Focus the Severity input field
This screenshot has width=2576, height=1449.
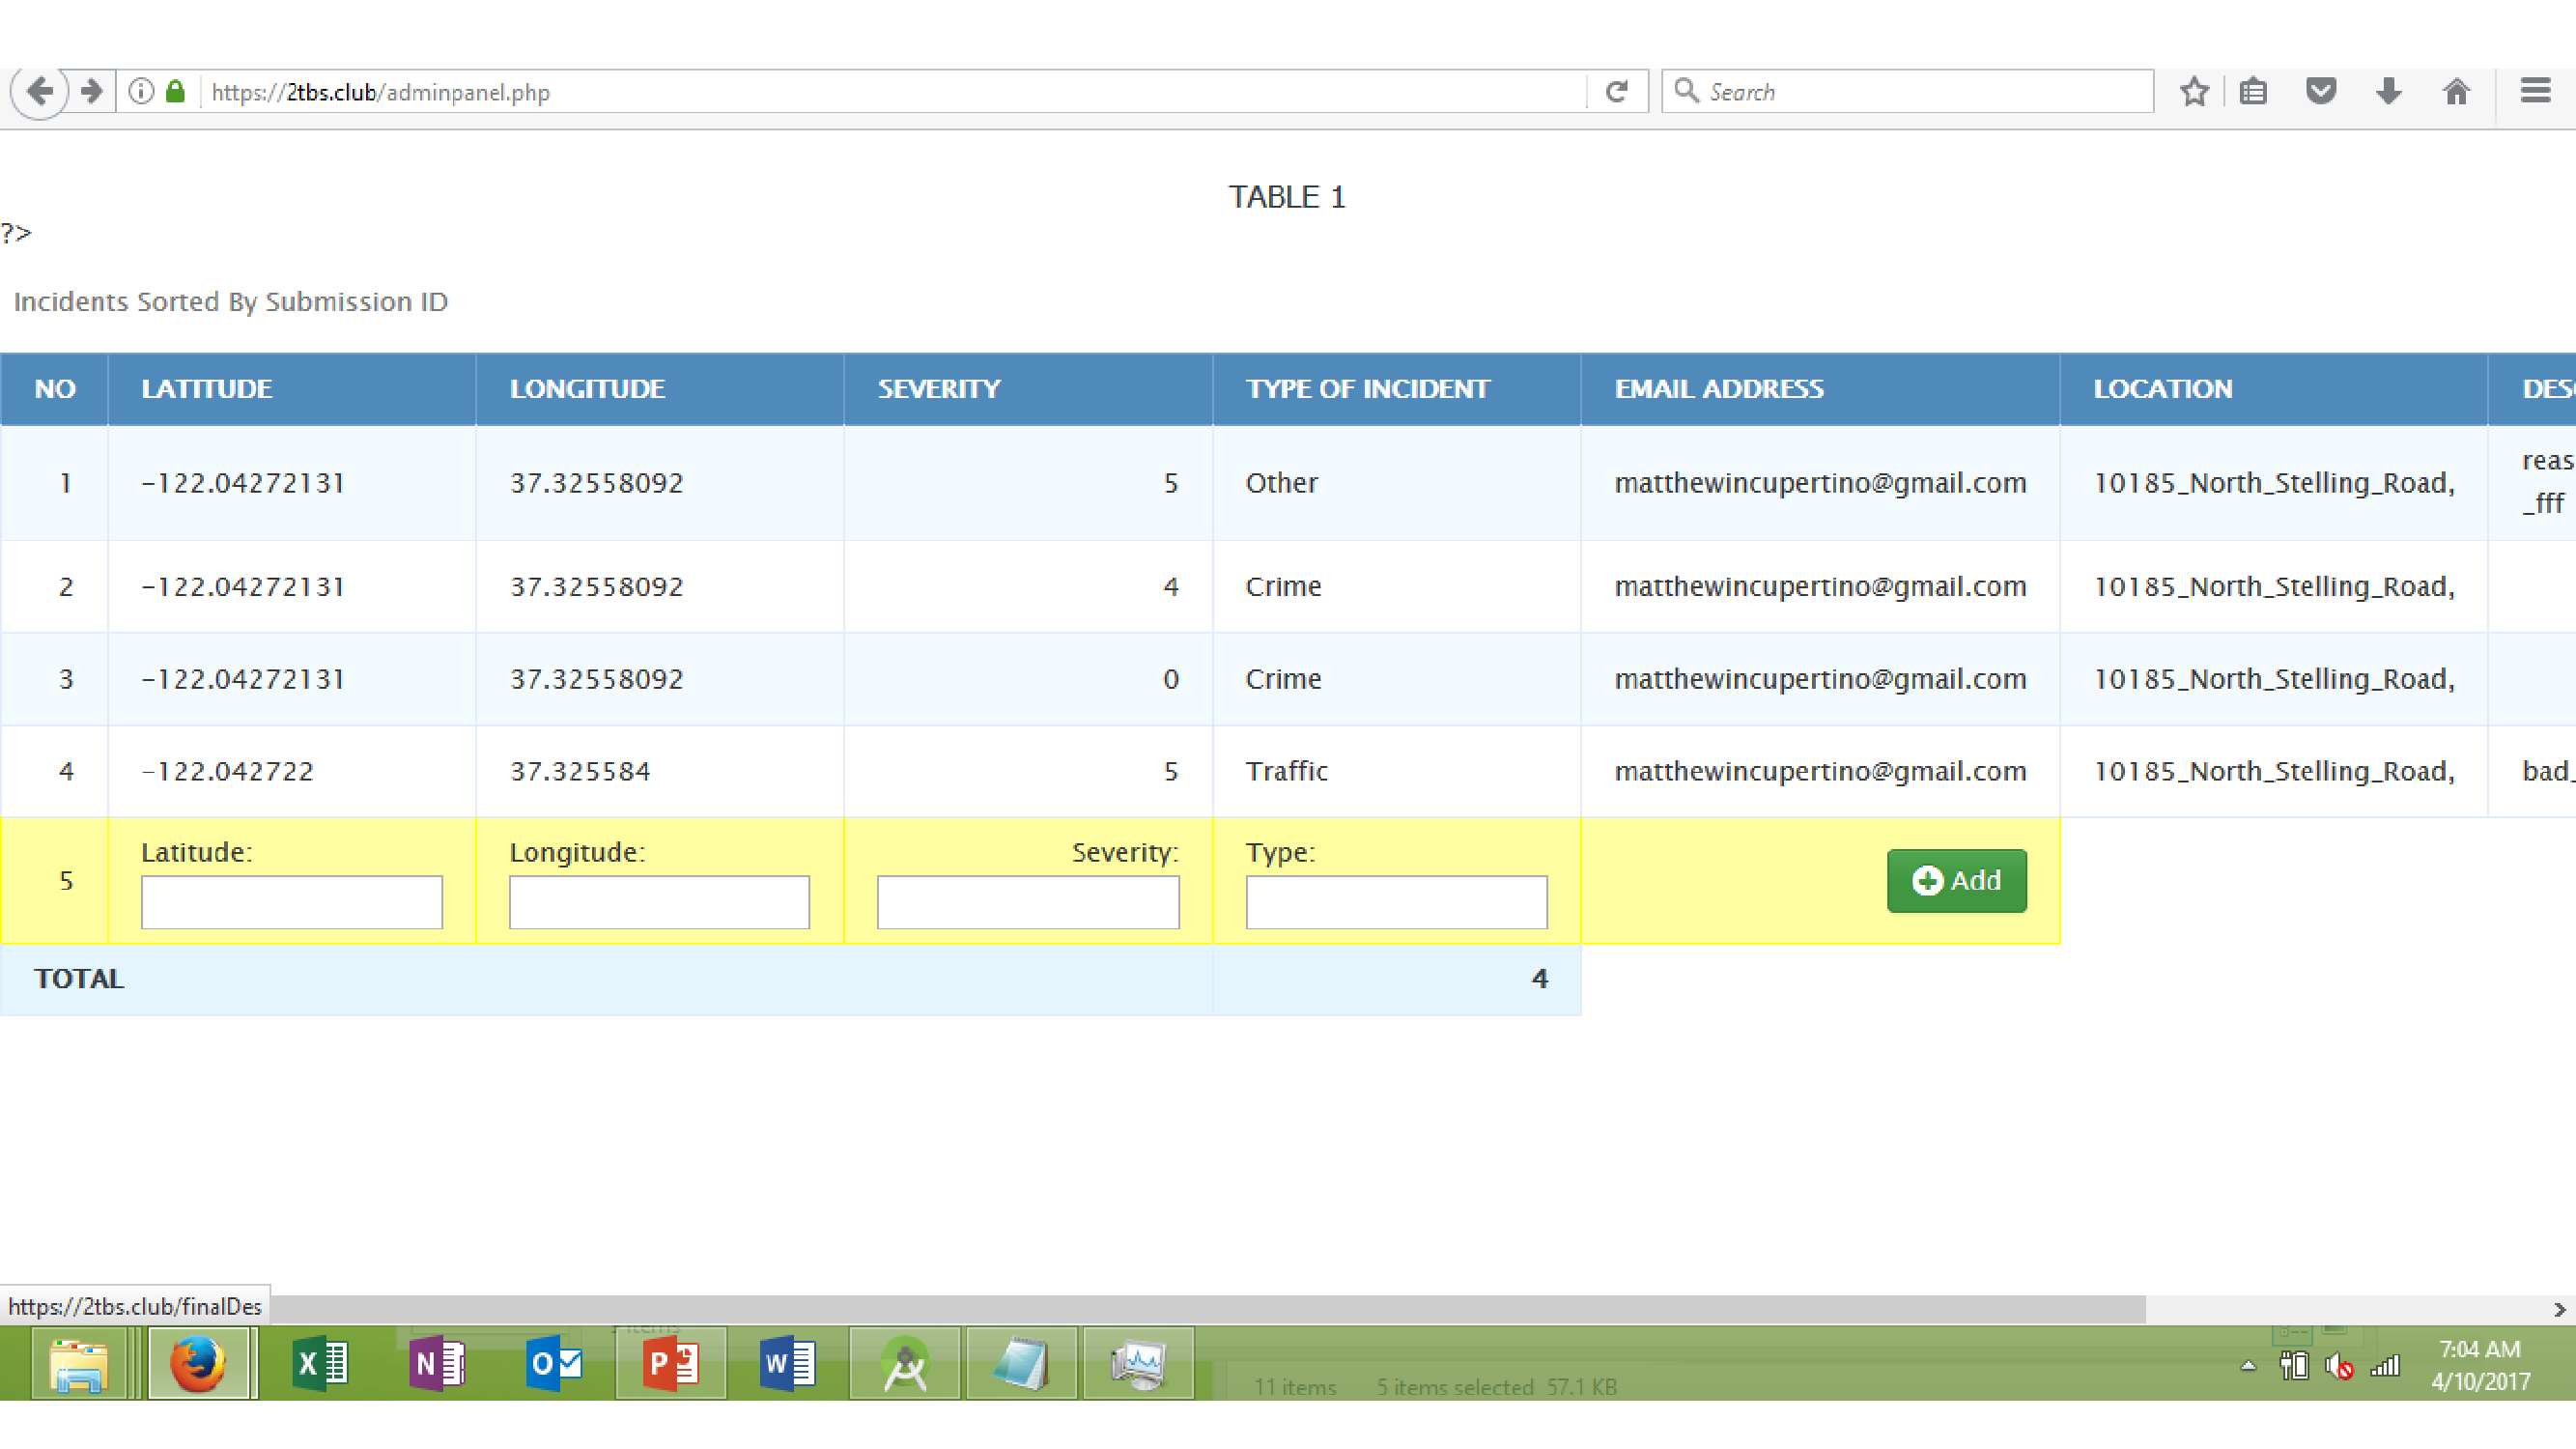tap(1027, 902)
